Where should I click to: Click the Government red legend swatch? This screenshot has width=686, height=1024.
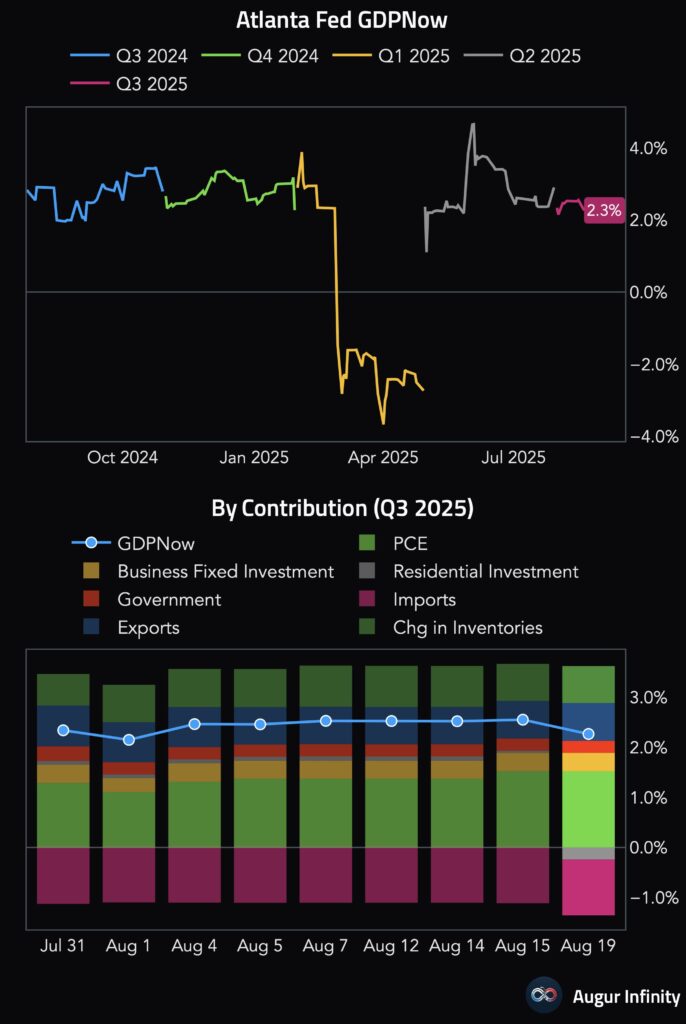(x=92, y=600)
